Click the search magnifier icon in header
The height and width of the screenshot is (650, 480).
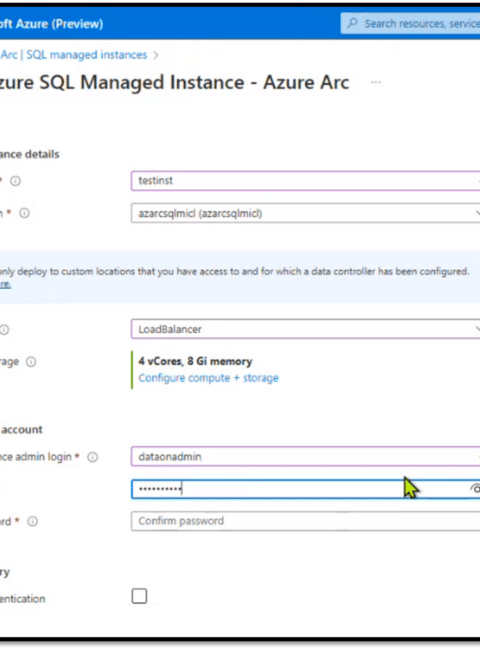(x=352, y=23)
